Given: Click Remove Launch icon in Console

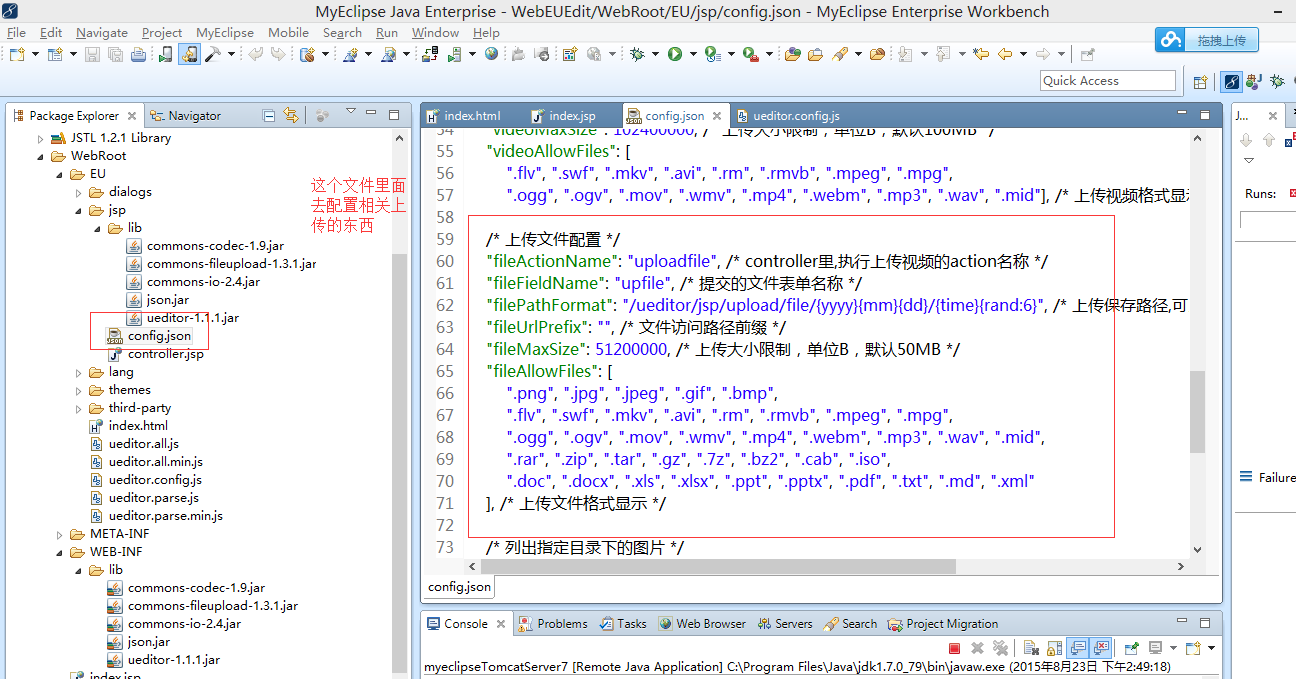Looking at the screenshot, I should coord(977,648).
